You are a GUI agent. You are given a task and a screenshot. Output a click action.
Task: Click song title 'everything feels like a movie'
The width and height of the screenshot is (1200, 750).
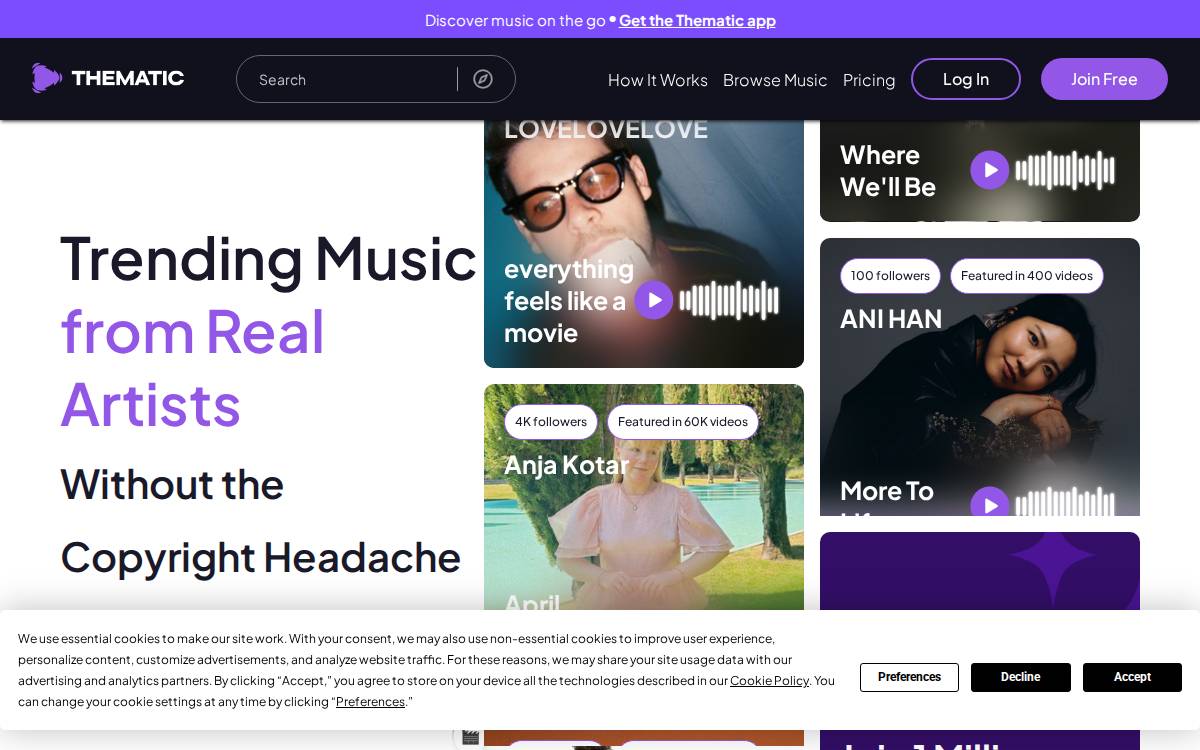[569, 301]
